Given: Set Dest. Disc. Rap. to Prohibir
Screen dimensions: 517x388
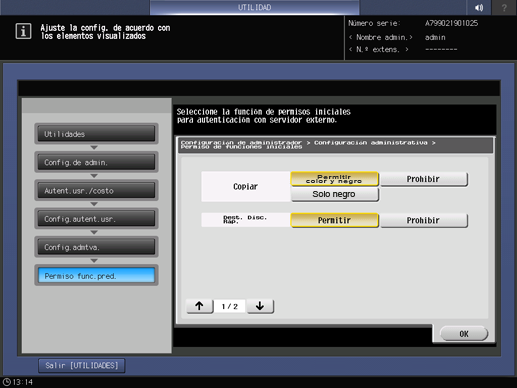Looking at the screenshot, I should (424, 220).
